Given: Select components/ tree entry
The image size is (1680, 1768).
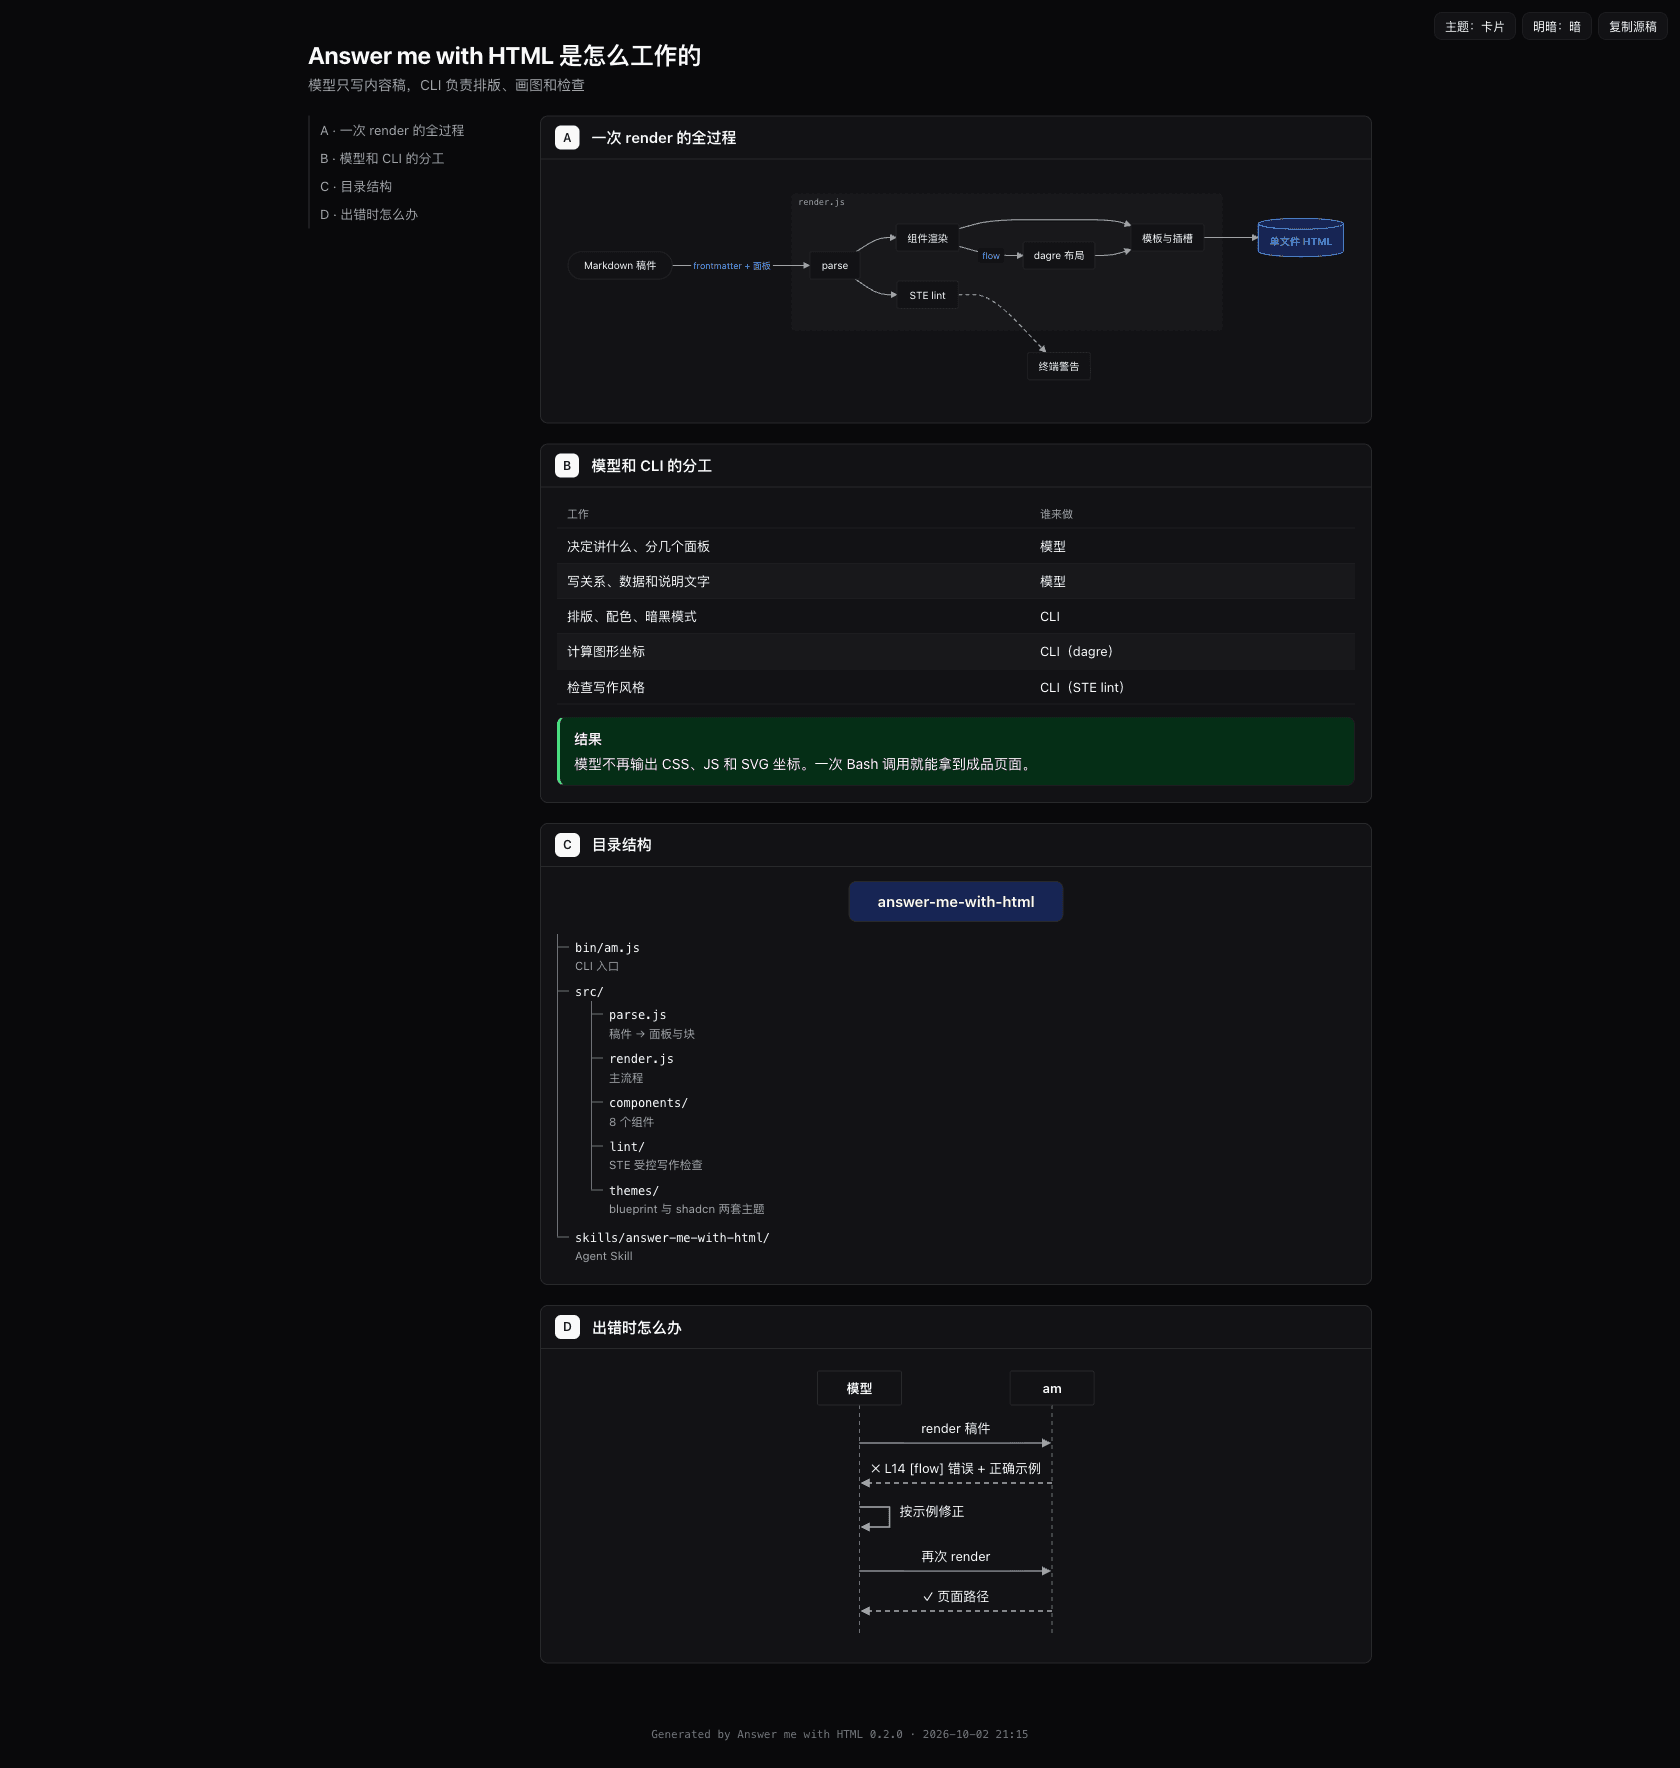Looking at the screenshot, I should coord(648,1103).
